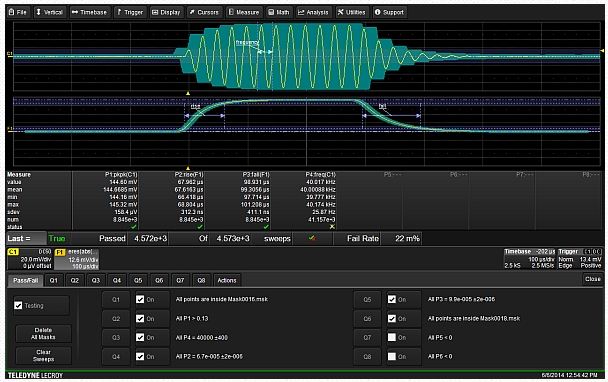The image size is (608, 382).
Task: Open the Cursors menu
Action: click(204, 12)
